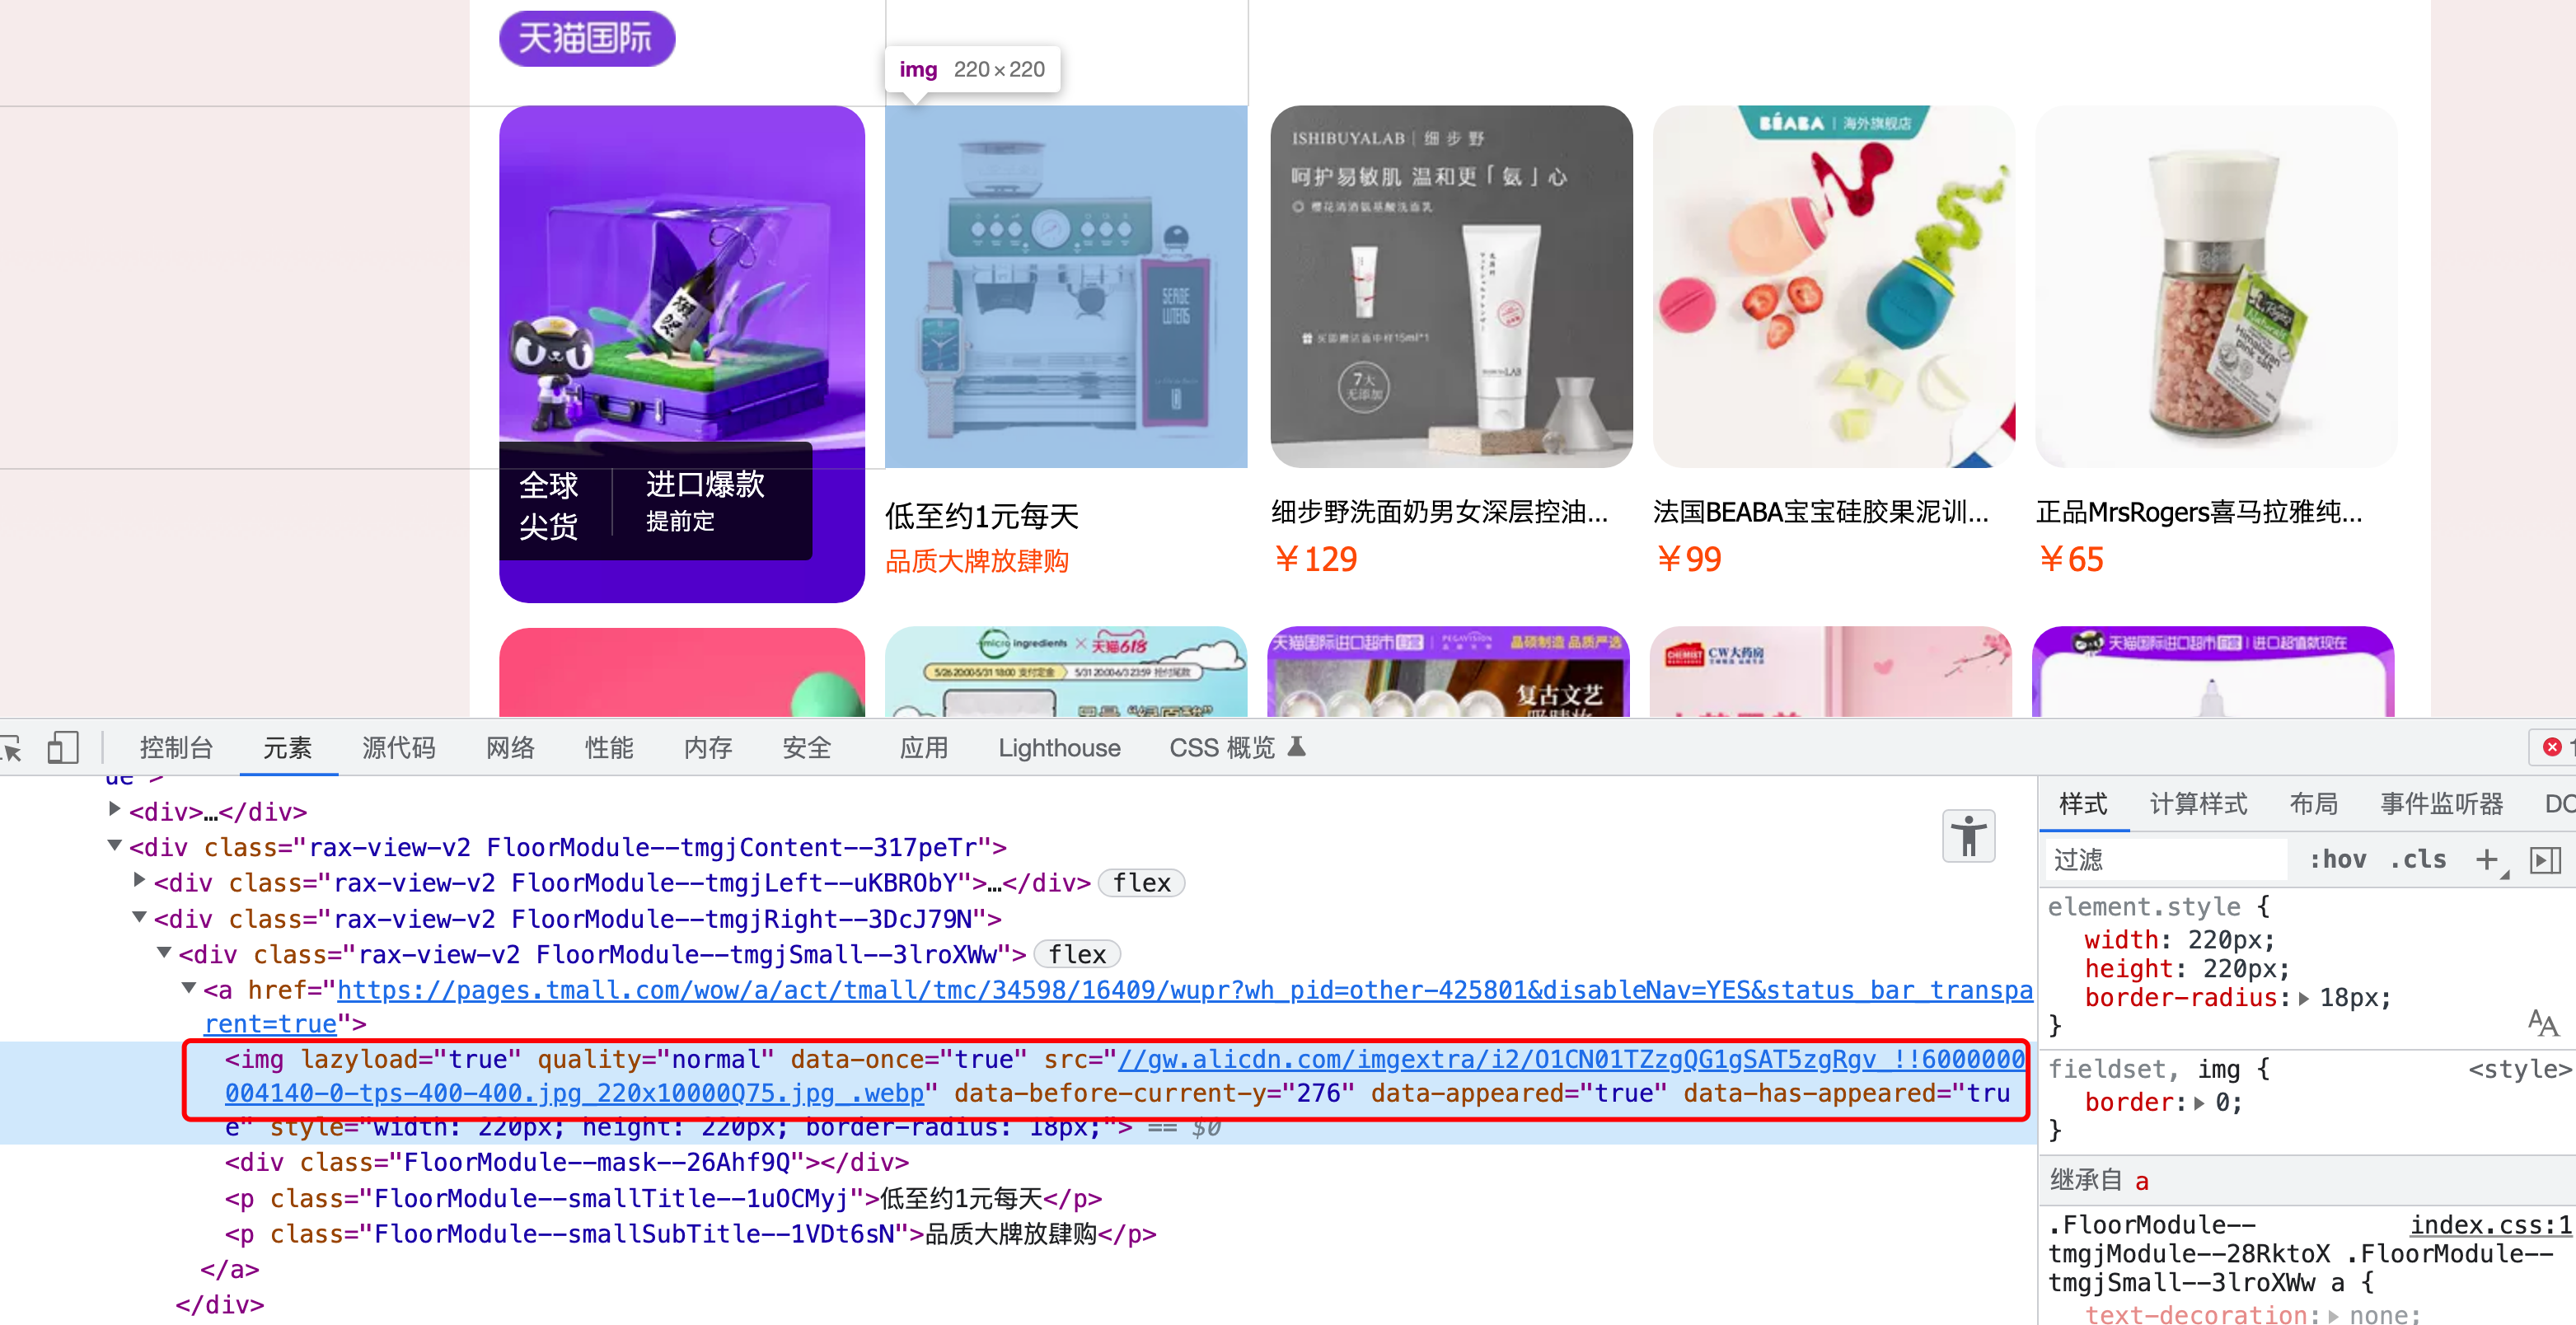This screenshot has width=2576, height=1325.
Task: Select the smallTitle paragraph node
Action: click(663, 1198)
